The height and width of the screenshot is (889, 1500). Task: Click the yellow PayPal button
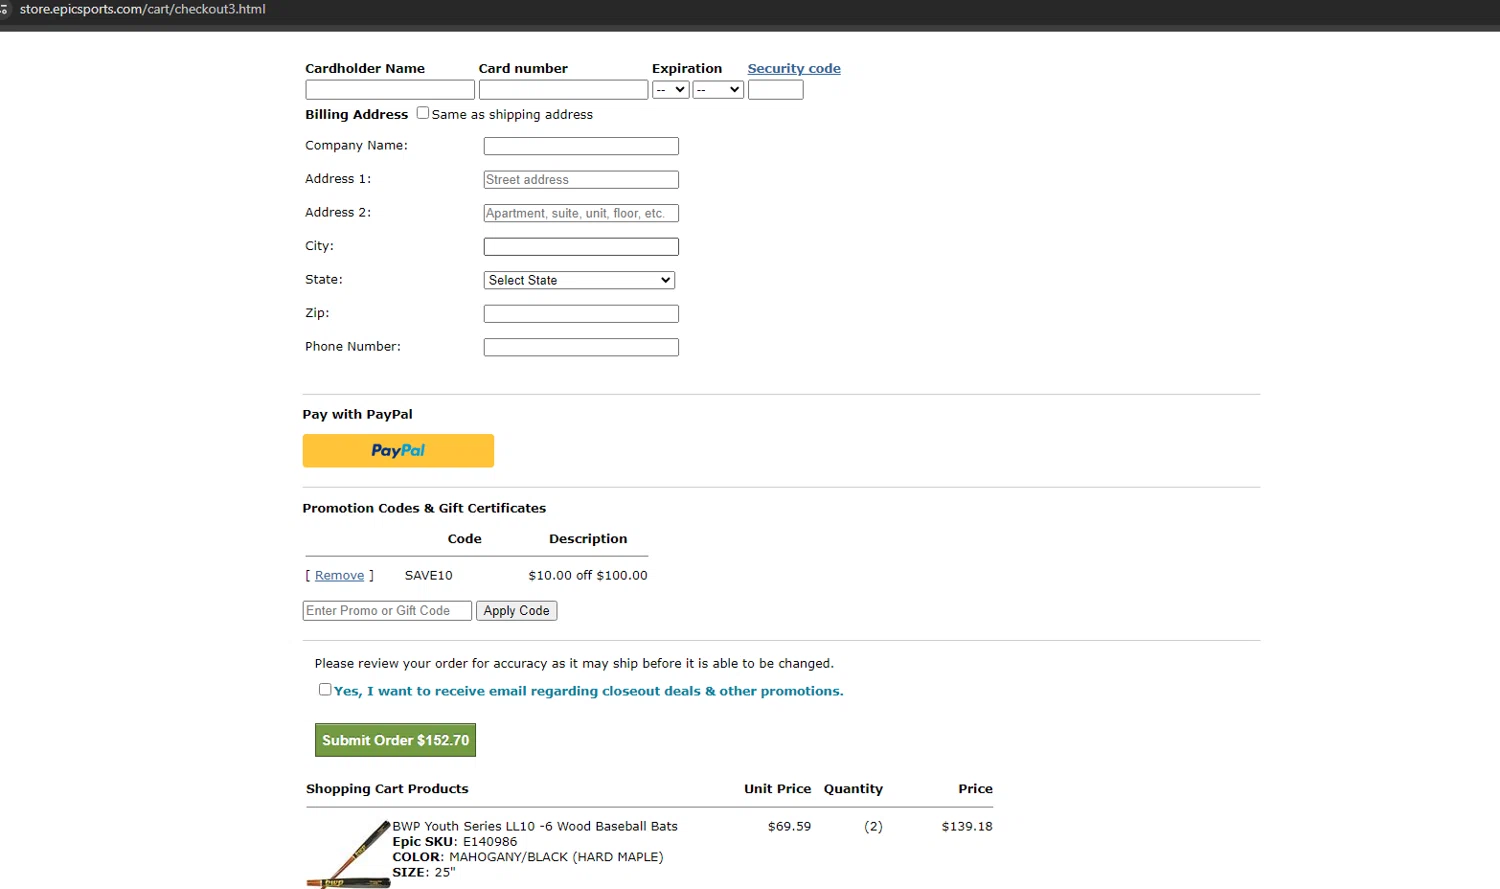point(398,451)
